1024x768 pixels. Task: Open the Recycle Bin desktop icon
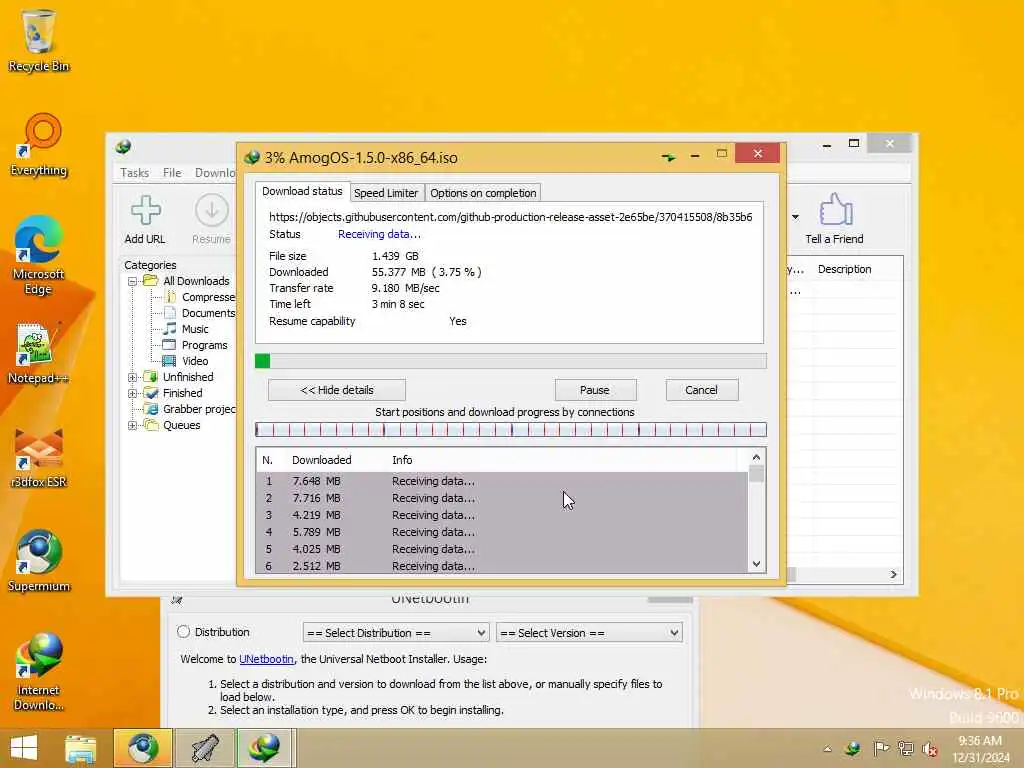point(39,39)
